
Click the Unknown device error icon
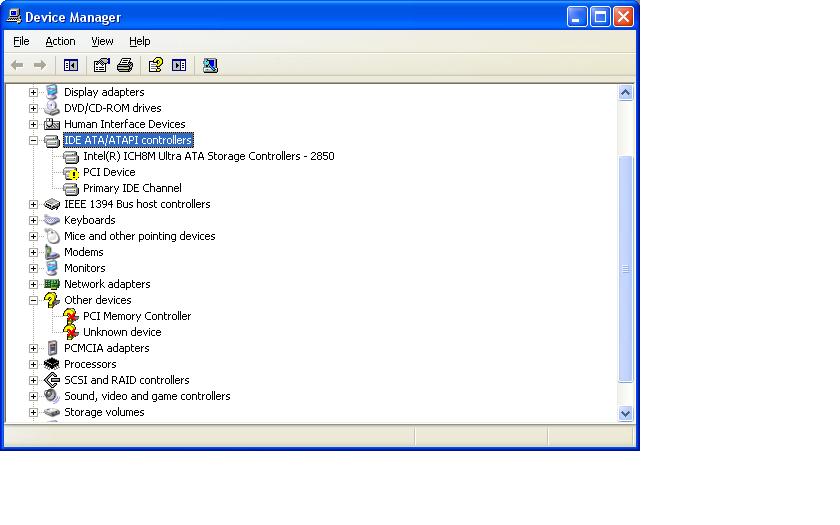pos(71,333)
